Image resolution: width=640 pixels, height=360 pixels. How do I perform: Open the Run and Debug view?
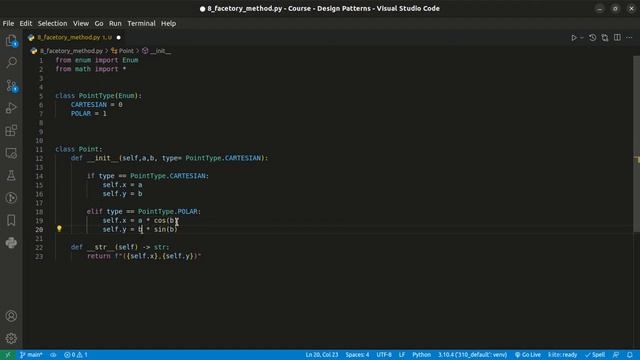[x=11, y=108]
